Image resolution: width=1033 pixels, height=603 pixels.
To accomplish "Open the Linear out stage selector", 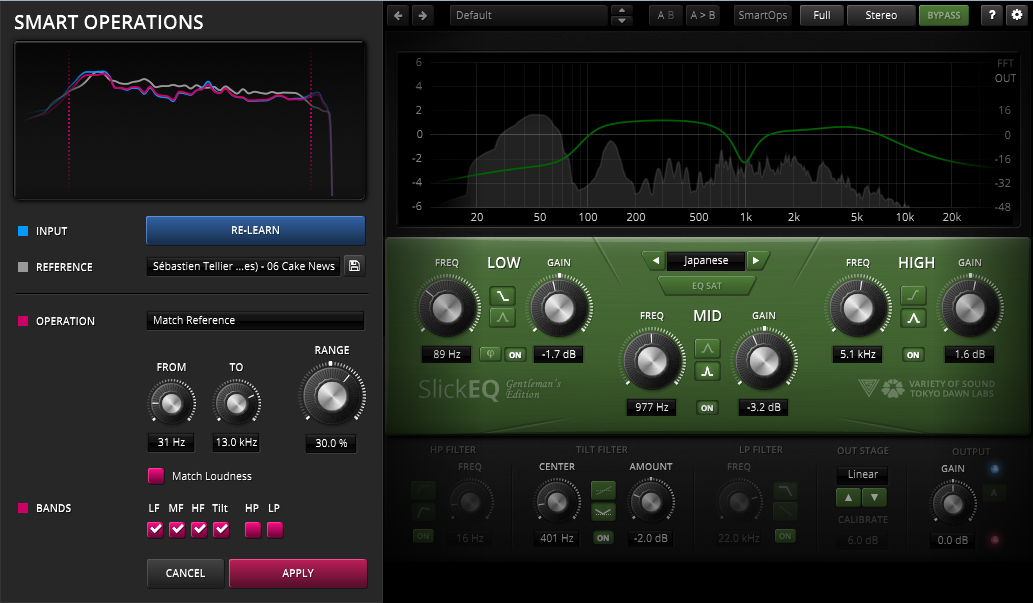I will pyautogui.click(x=861, y=475).
